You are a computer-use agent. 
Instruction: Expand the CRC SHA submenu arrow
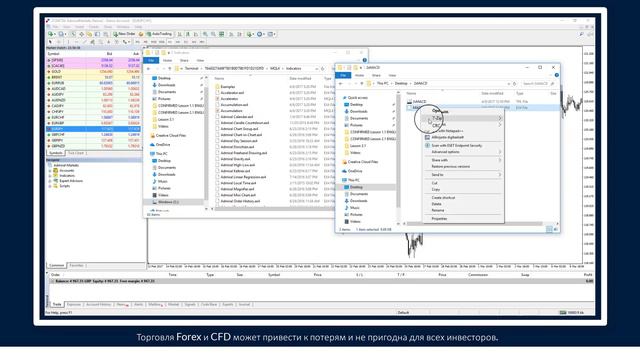[500, 125]
